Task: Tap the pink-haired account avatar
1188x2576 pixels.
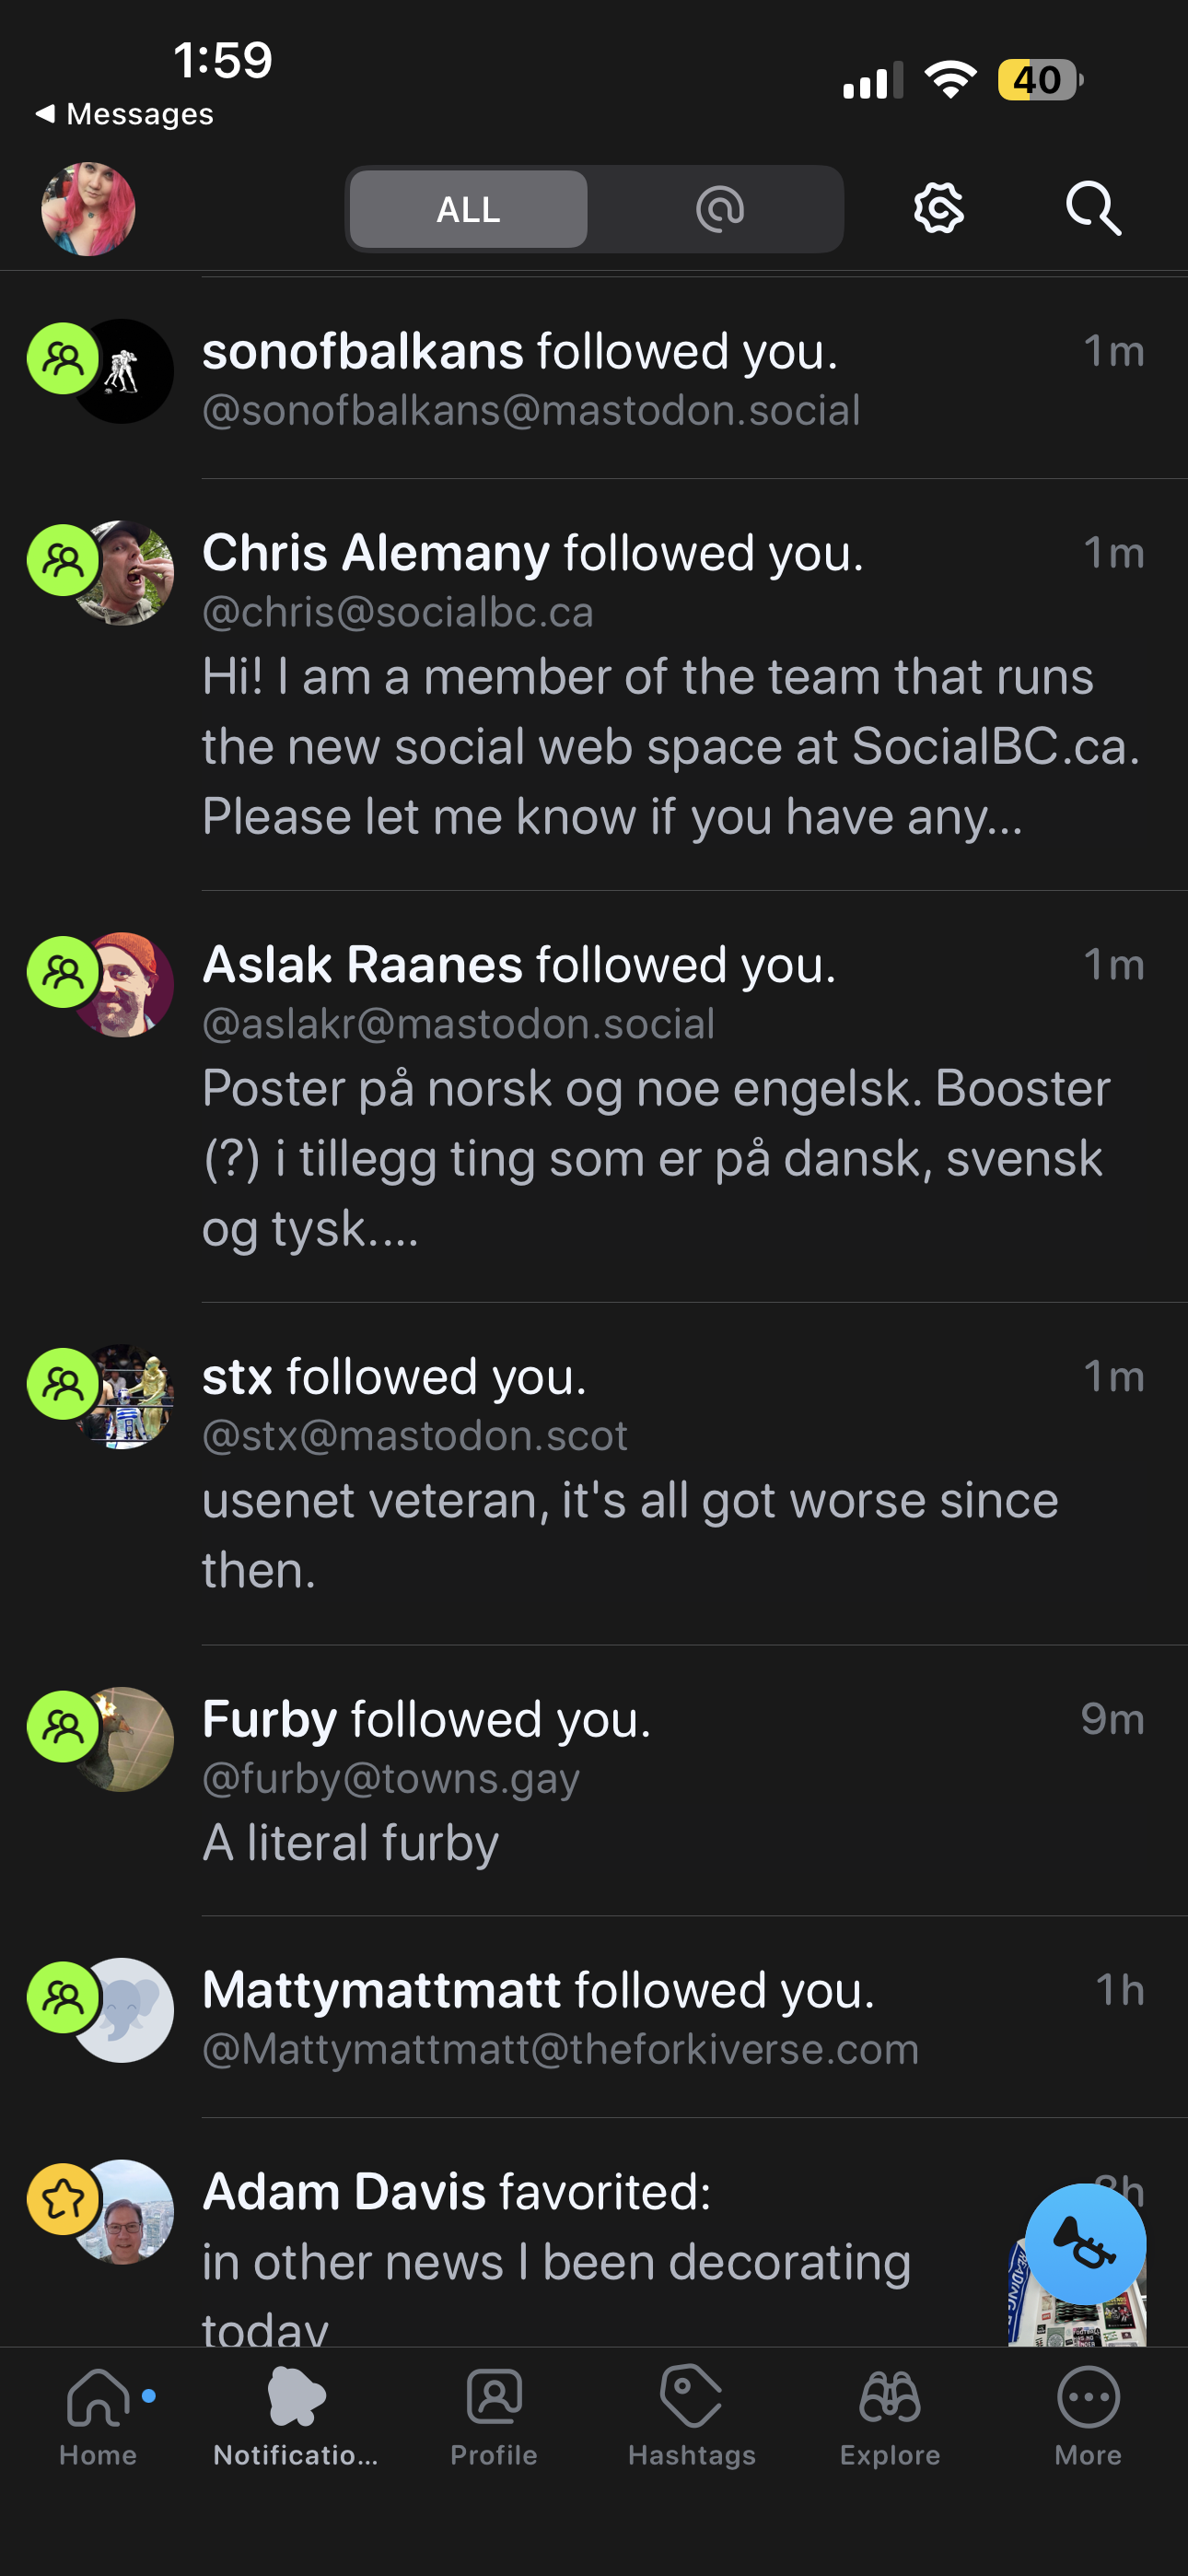Action: [88, 209]
